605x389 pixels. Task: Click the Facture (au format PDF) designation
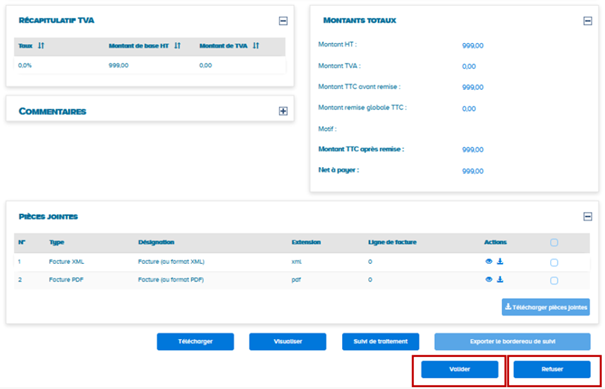(171, 279)
